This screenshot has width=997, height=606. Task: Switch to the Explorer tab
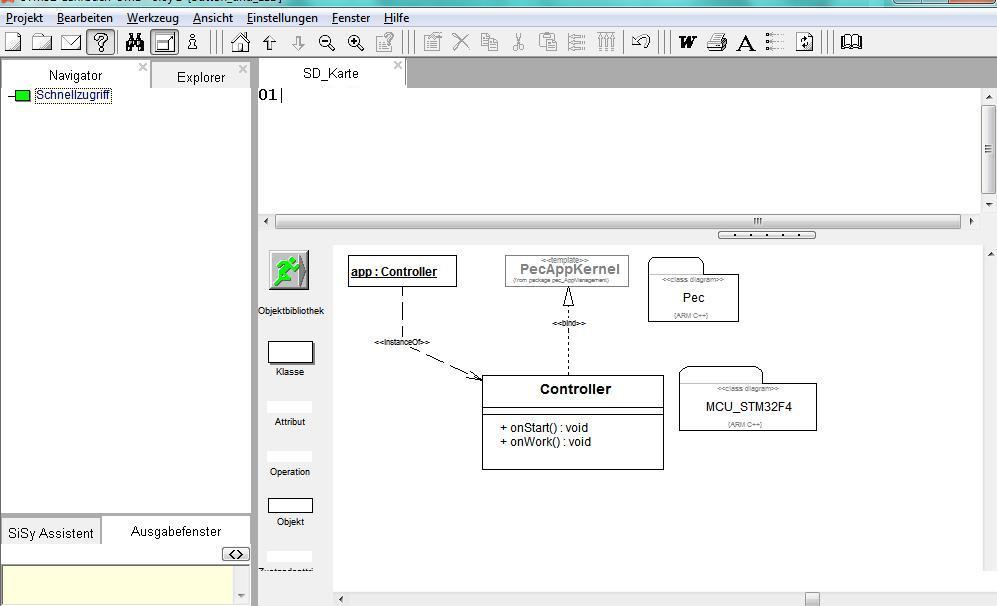pos(200,77)
